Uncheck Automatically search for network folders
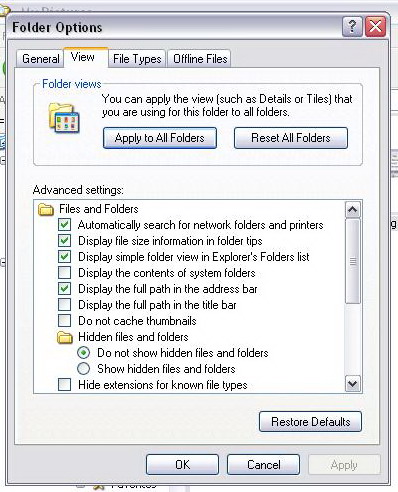This screenshot has height=492, width=398. point(64,225)
